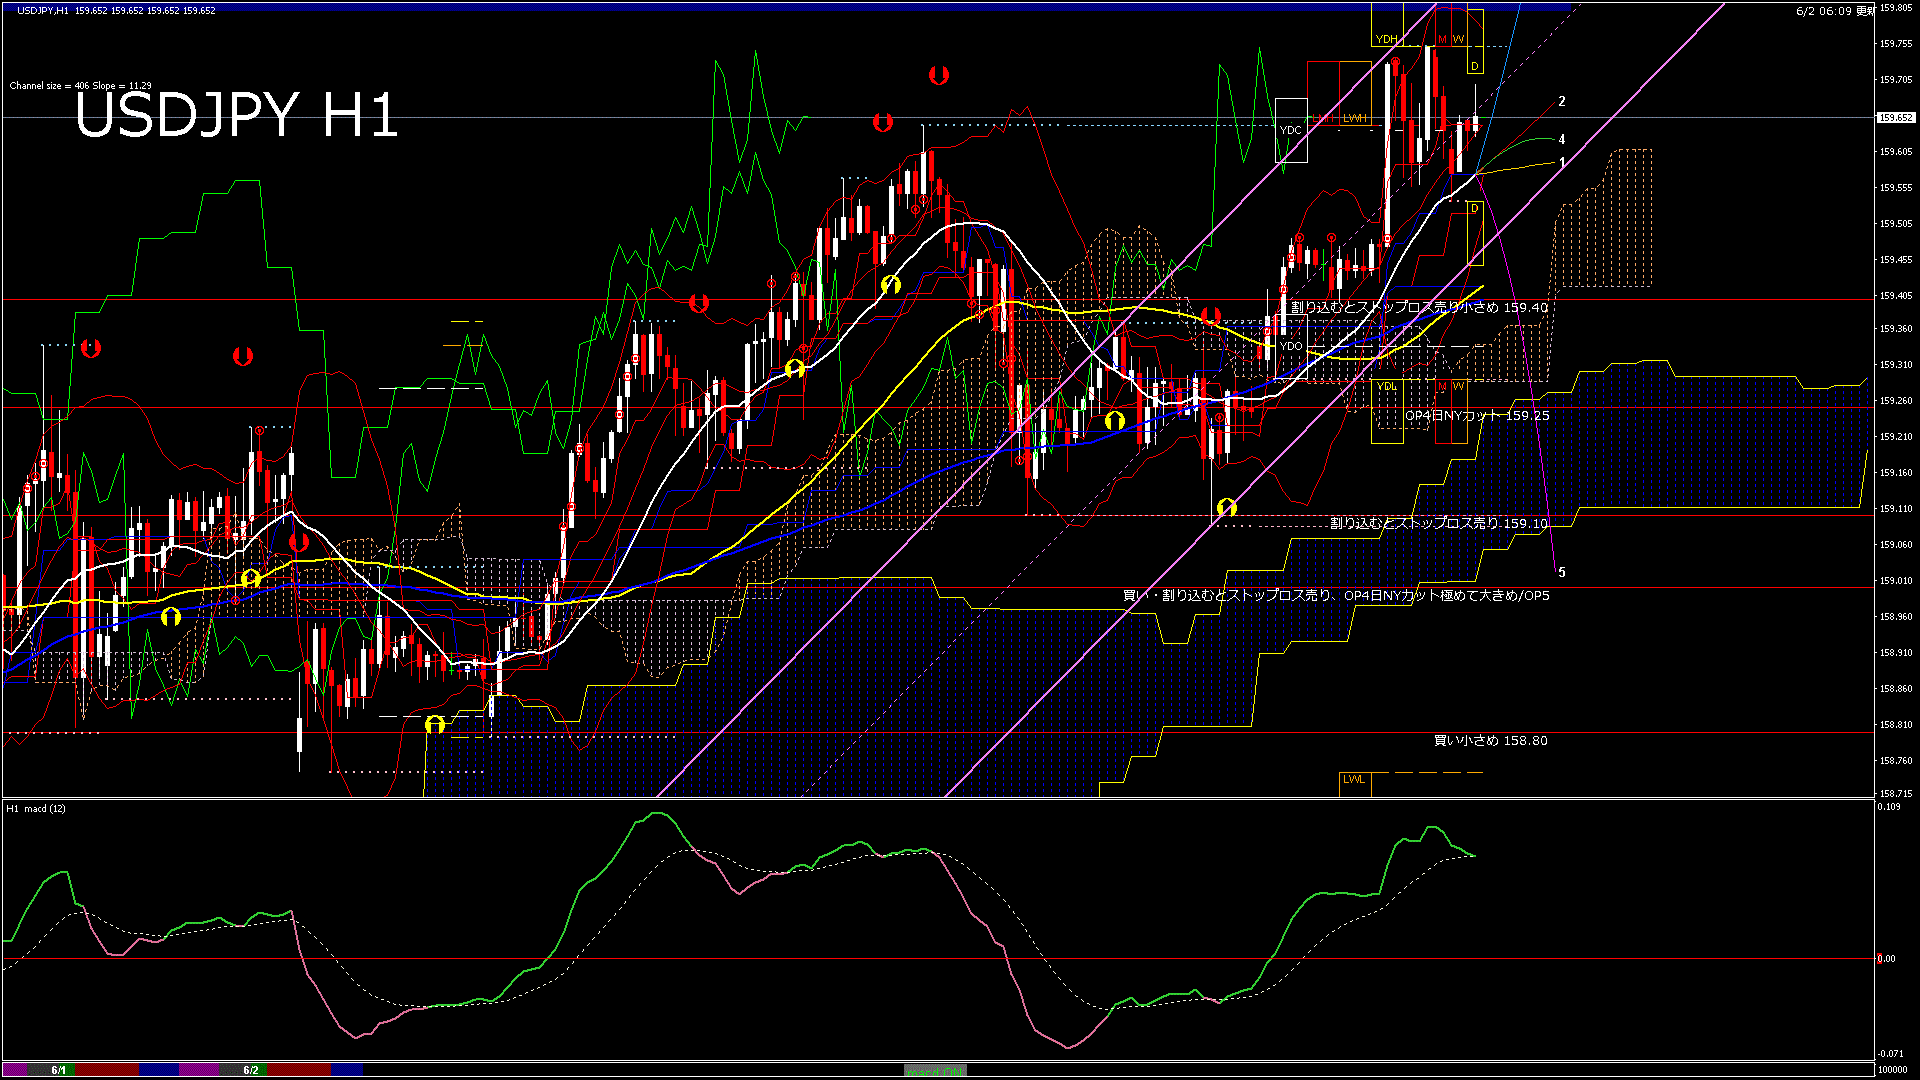1920x1080 pixels.
Task: Click the large USDJPY H1 chart title
Action: tap(237, 115)
